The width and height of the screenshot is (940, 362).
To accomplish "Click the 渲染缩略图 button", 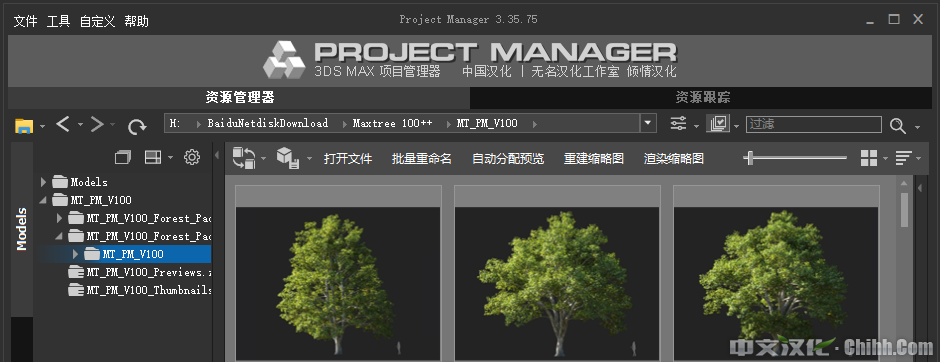I will 674,159.
